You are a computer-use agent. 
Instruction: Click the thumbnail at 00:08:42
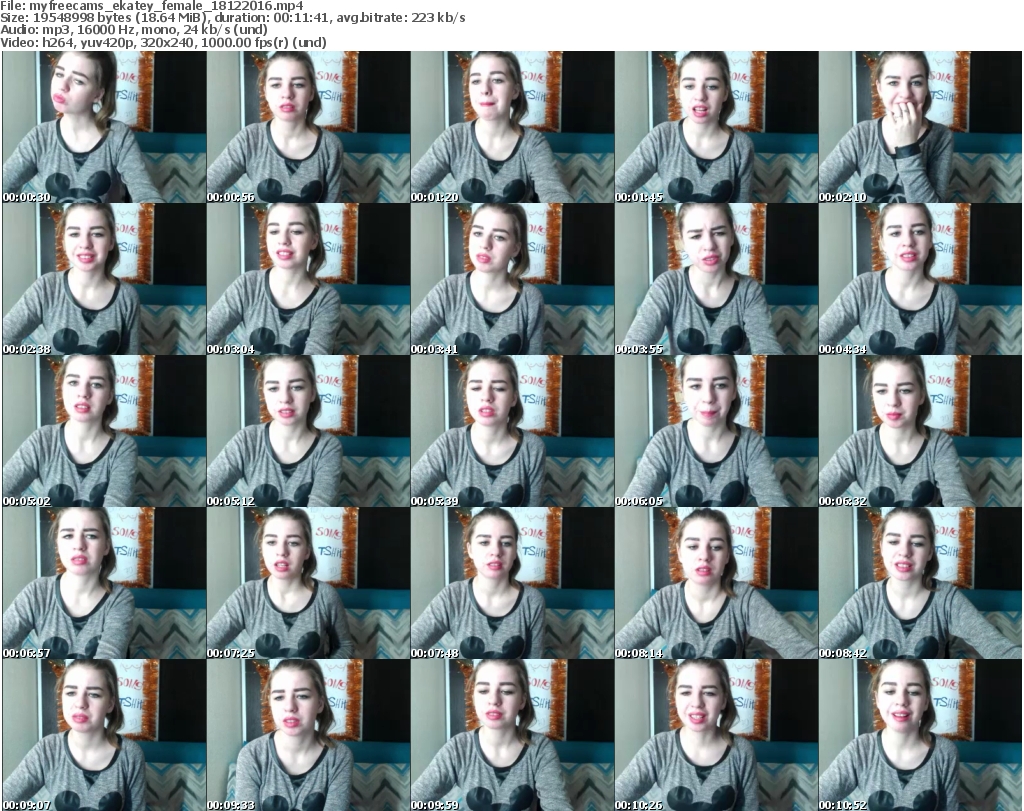919,583
